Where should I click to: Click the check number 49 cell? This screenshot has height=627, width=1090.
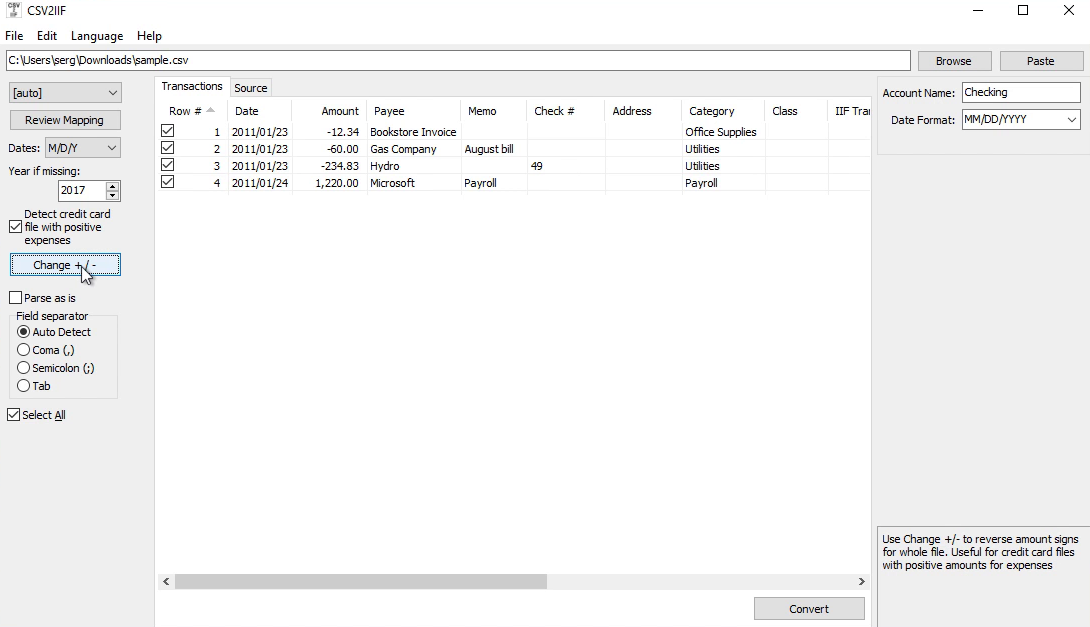(566, 166)
